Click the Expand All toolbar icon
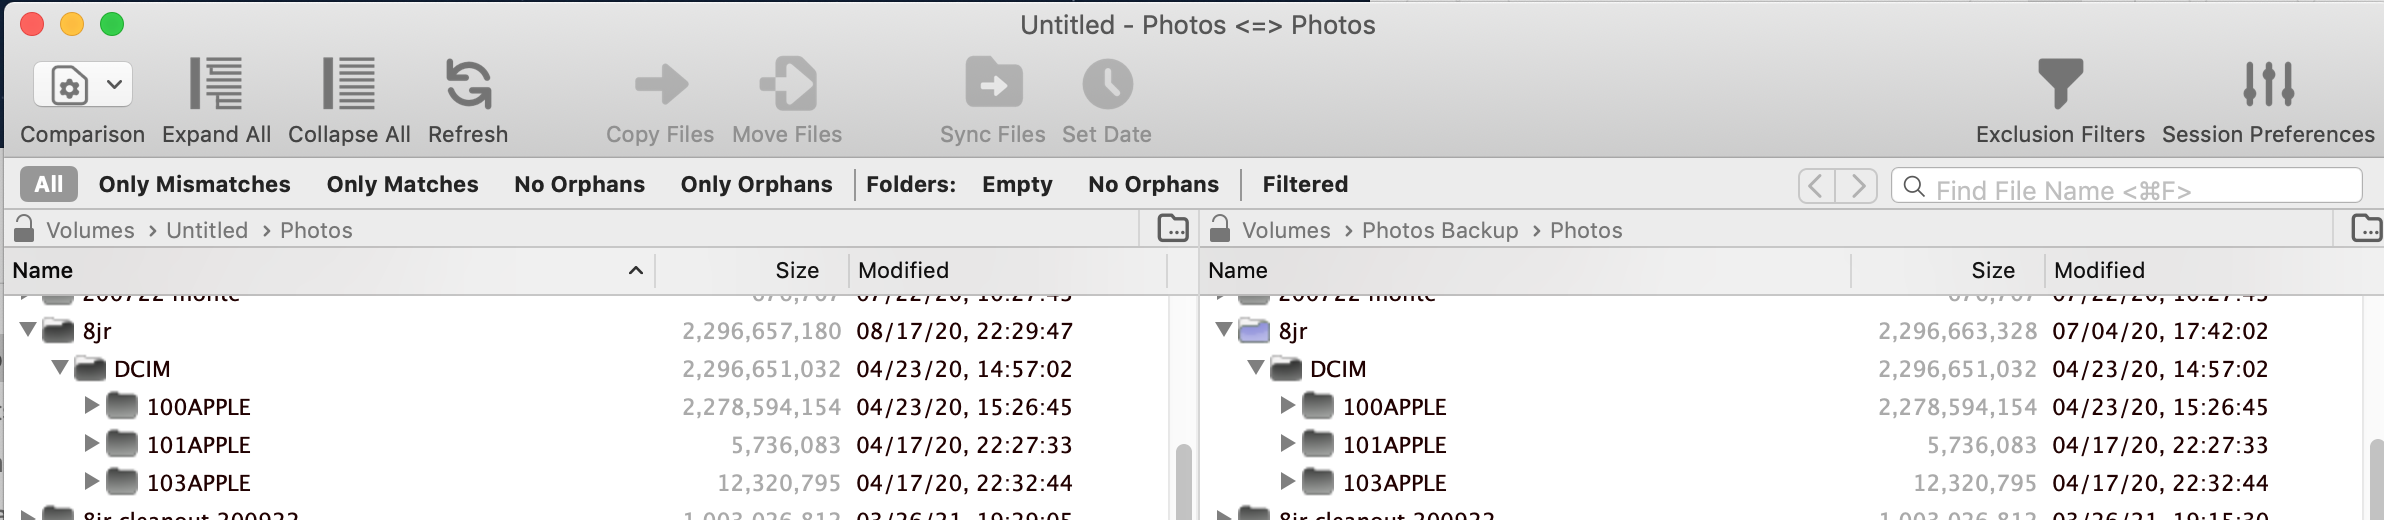The image size is (2384, 520). pos(216,84)
